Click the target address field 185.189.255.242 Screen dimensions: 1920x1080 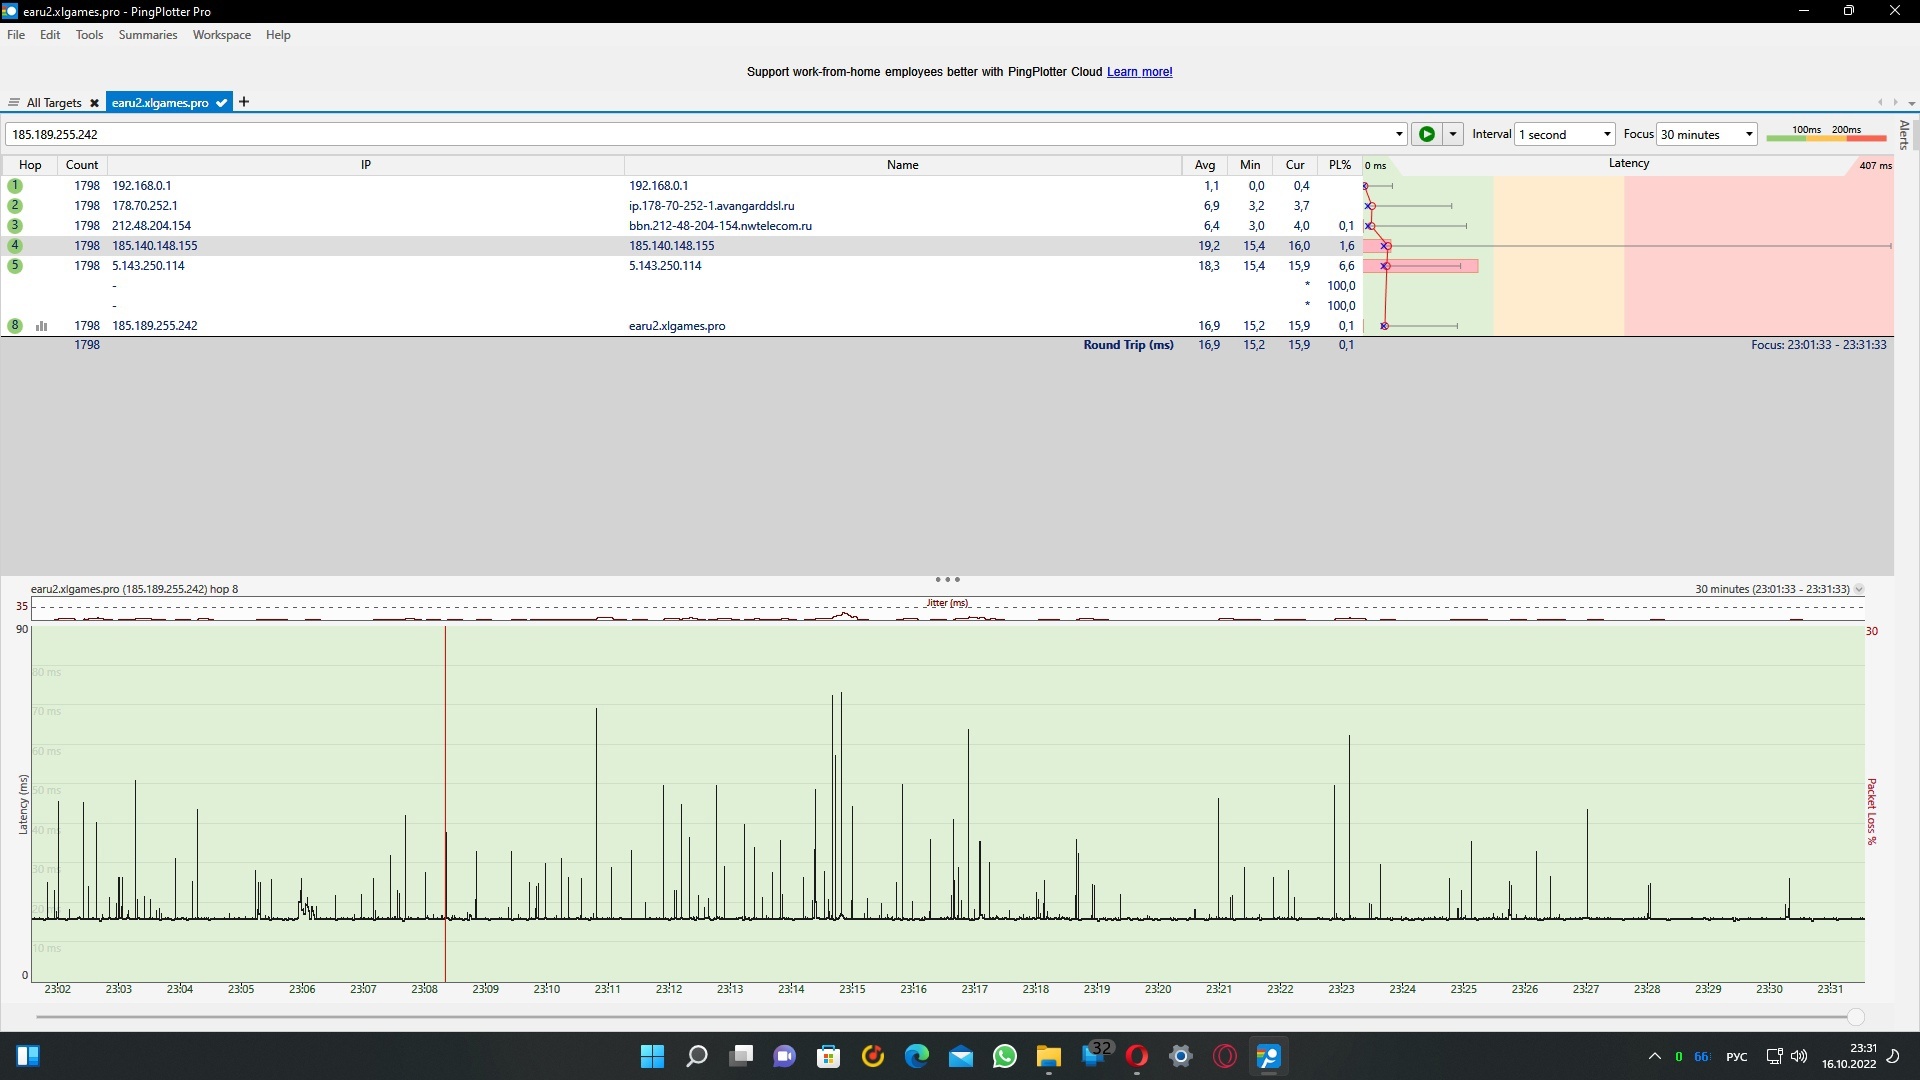(x=700, y=134)
